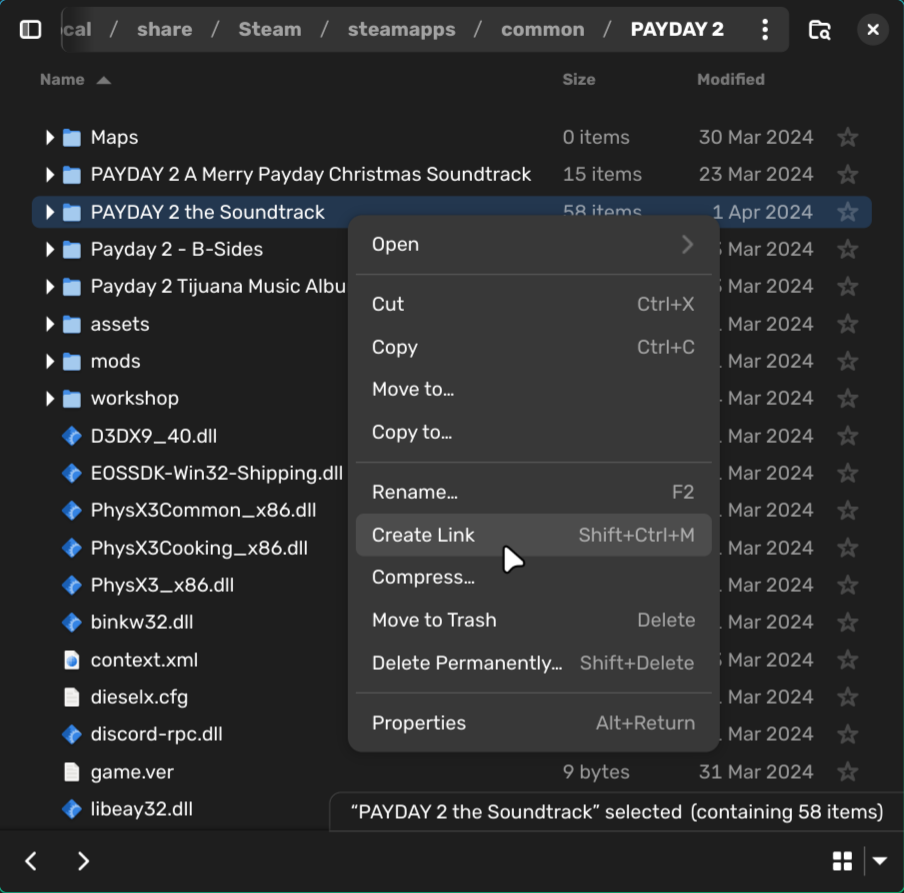Screen dimensions: 904x893
Task: Open the path bar three-dot menu
Action: pos(765,30)
